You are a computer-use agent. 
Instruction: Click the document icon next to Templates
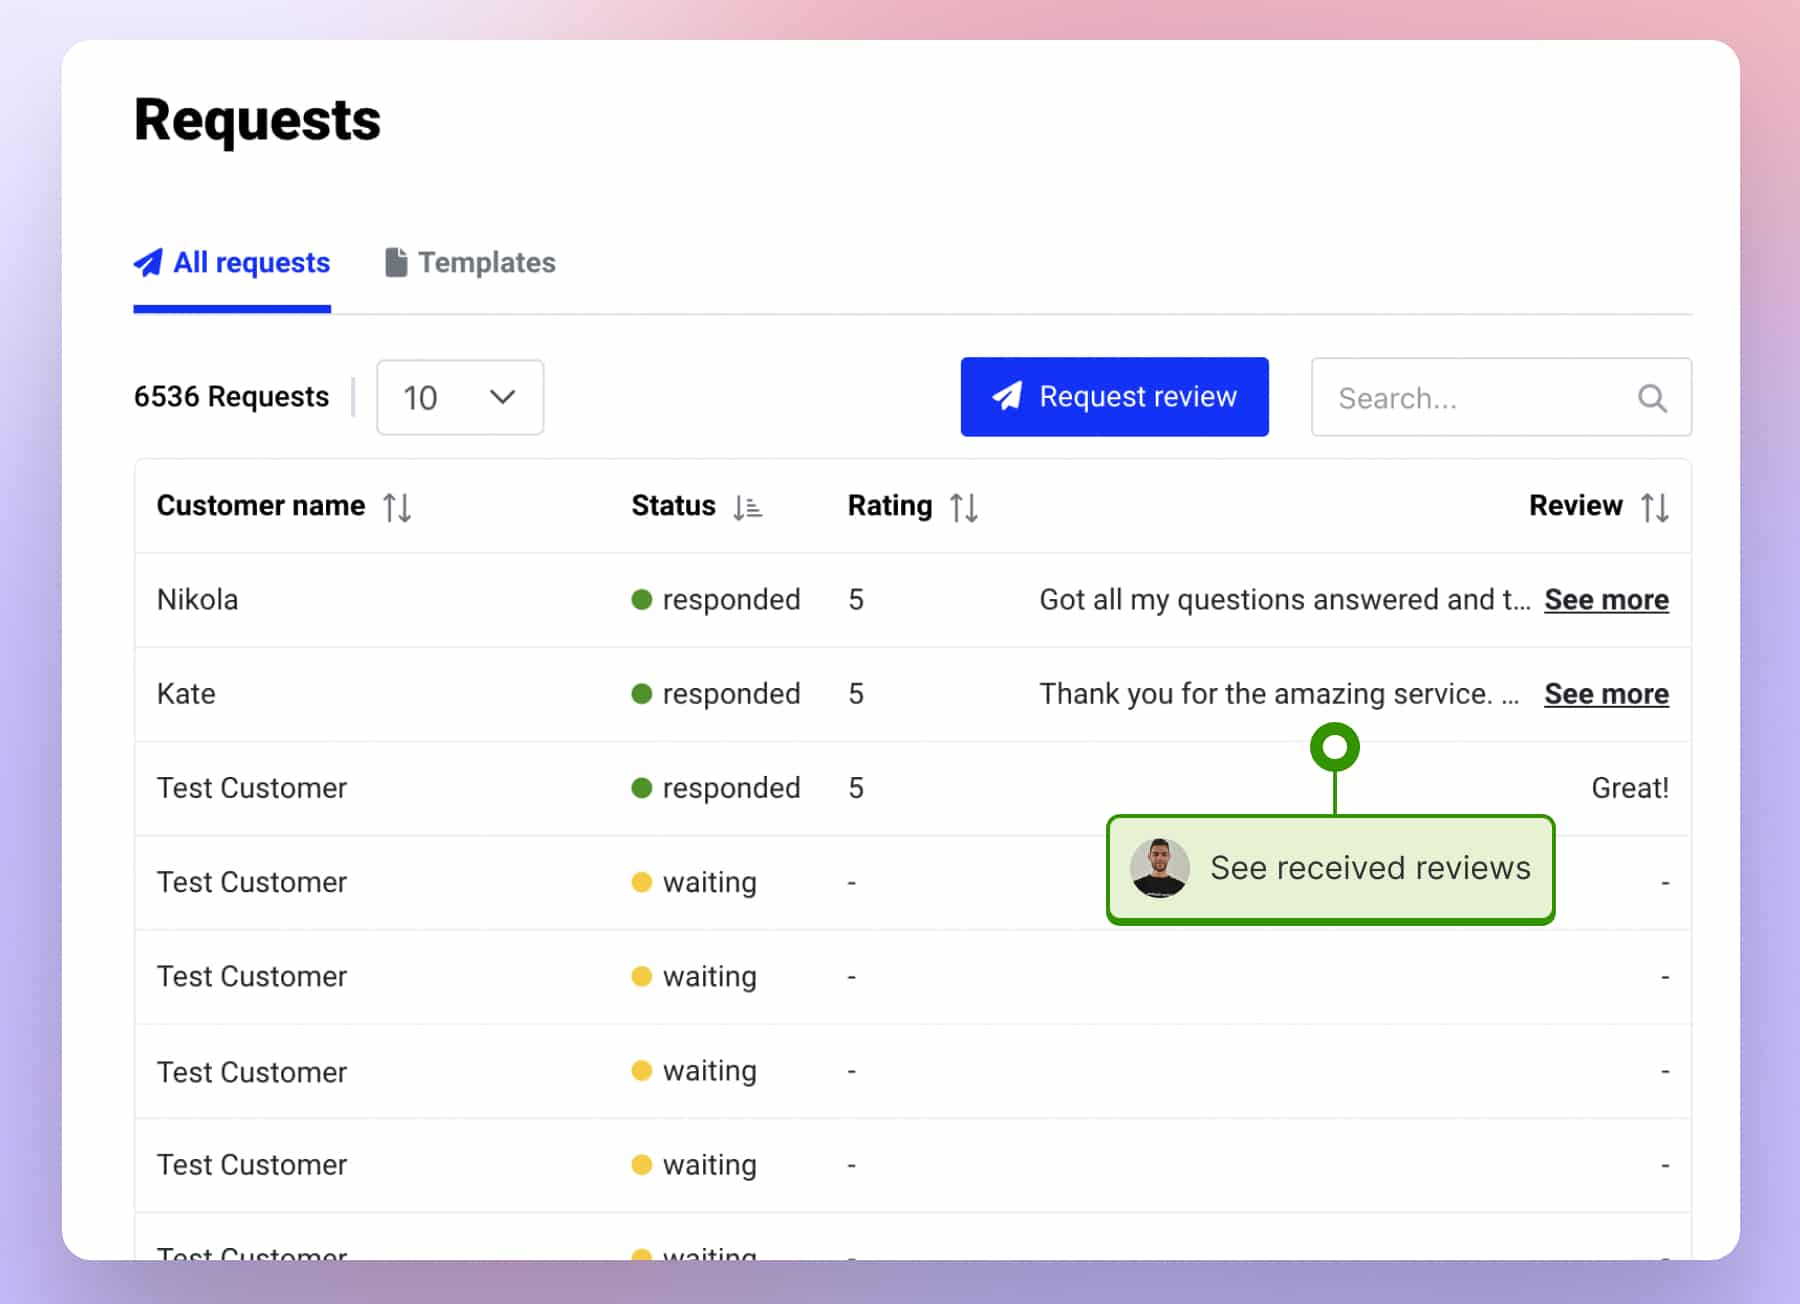[x=396, y=261]
